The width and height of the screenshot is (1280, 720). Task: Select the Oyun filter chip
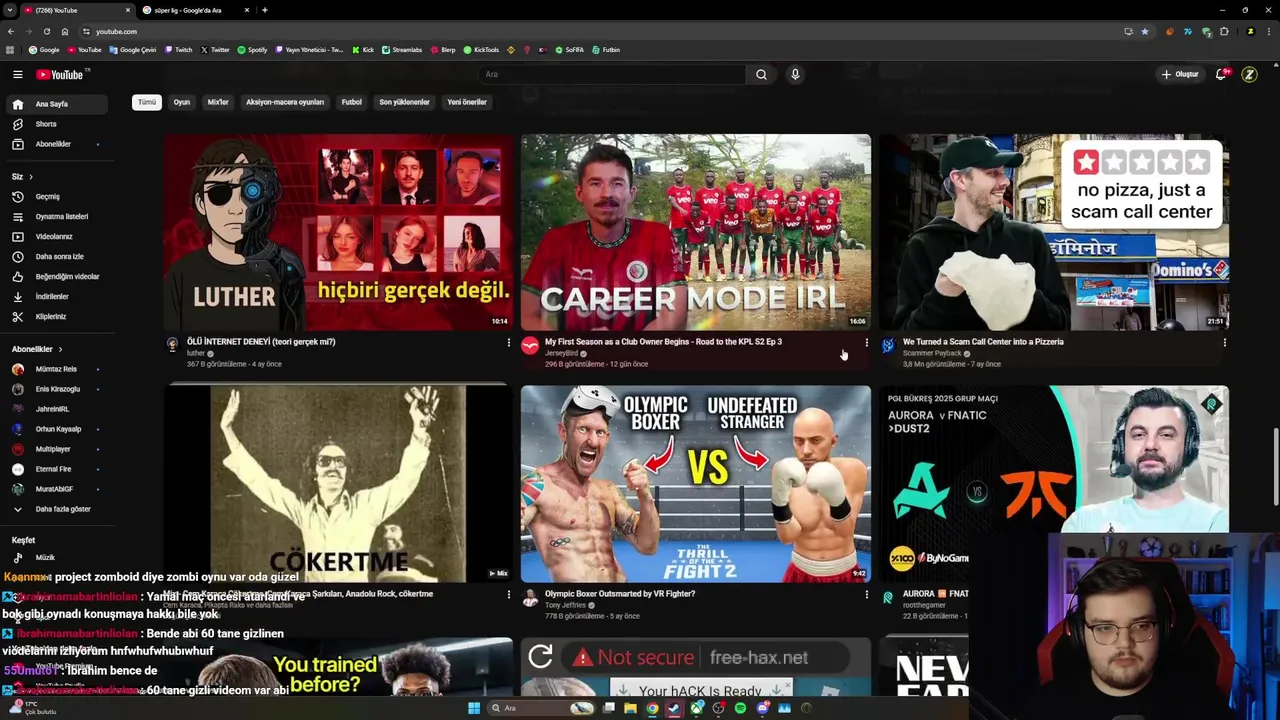pyautogui.click(x=182, y=102)
